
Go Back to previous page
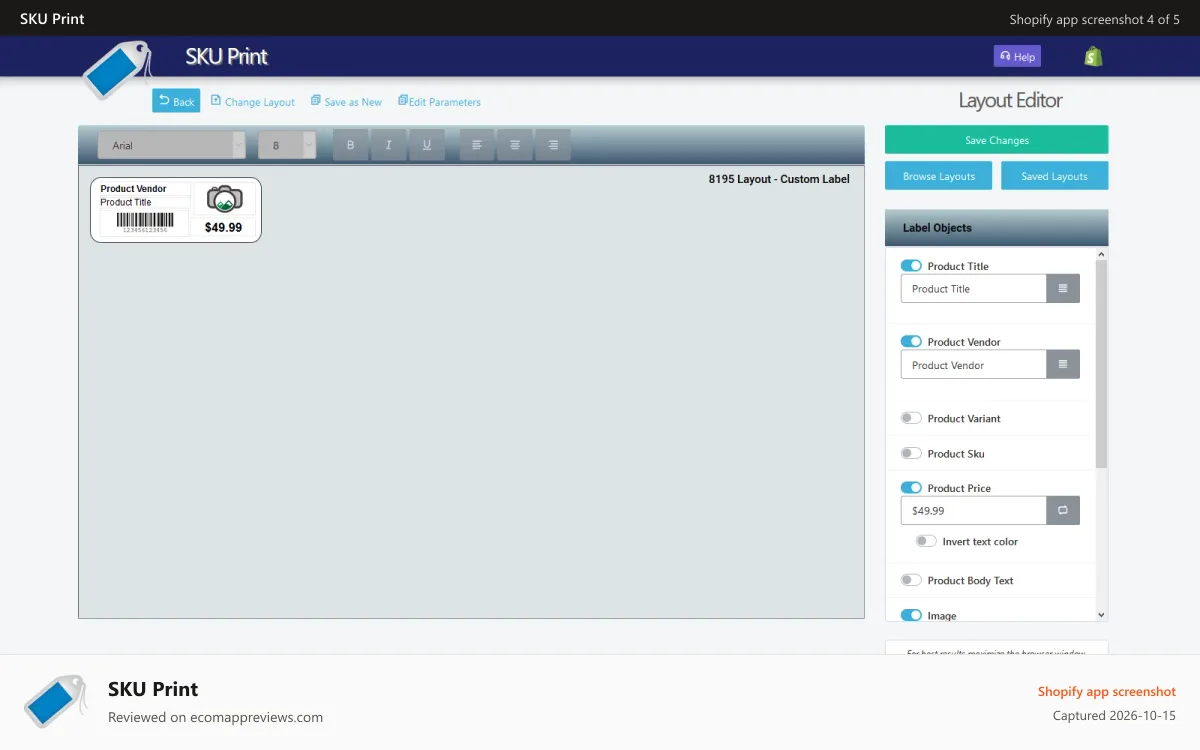(x=176, y=101)
